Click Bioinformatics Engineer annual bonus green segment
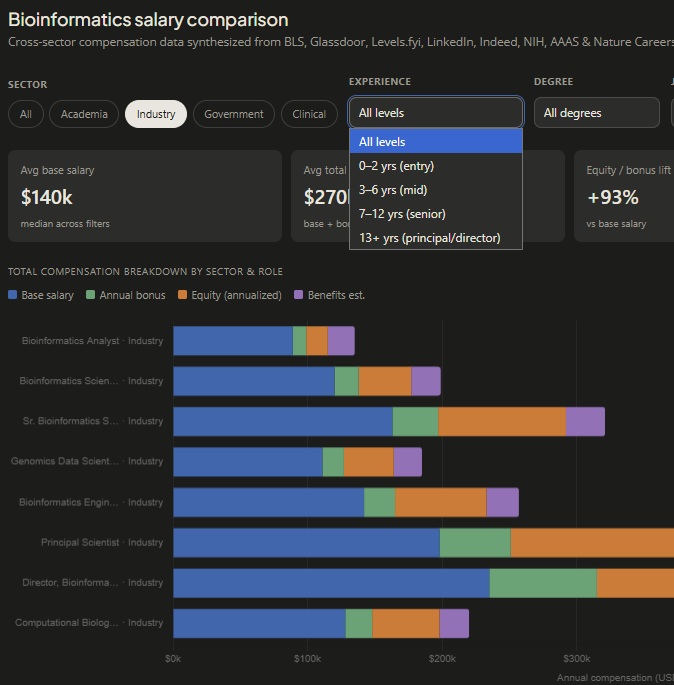The height and width of the screenshot is (685, 674). [x=380, y=502]
